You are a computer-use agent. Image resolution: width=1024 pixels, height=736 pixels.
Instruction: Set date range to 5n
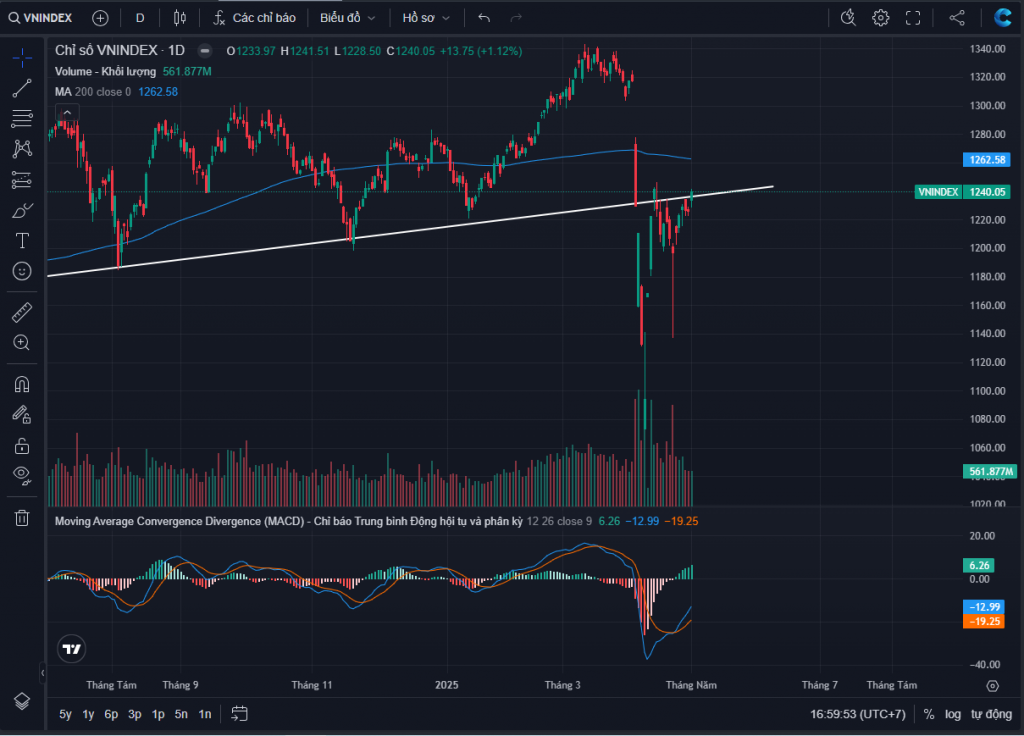pos(181,714)
